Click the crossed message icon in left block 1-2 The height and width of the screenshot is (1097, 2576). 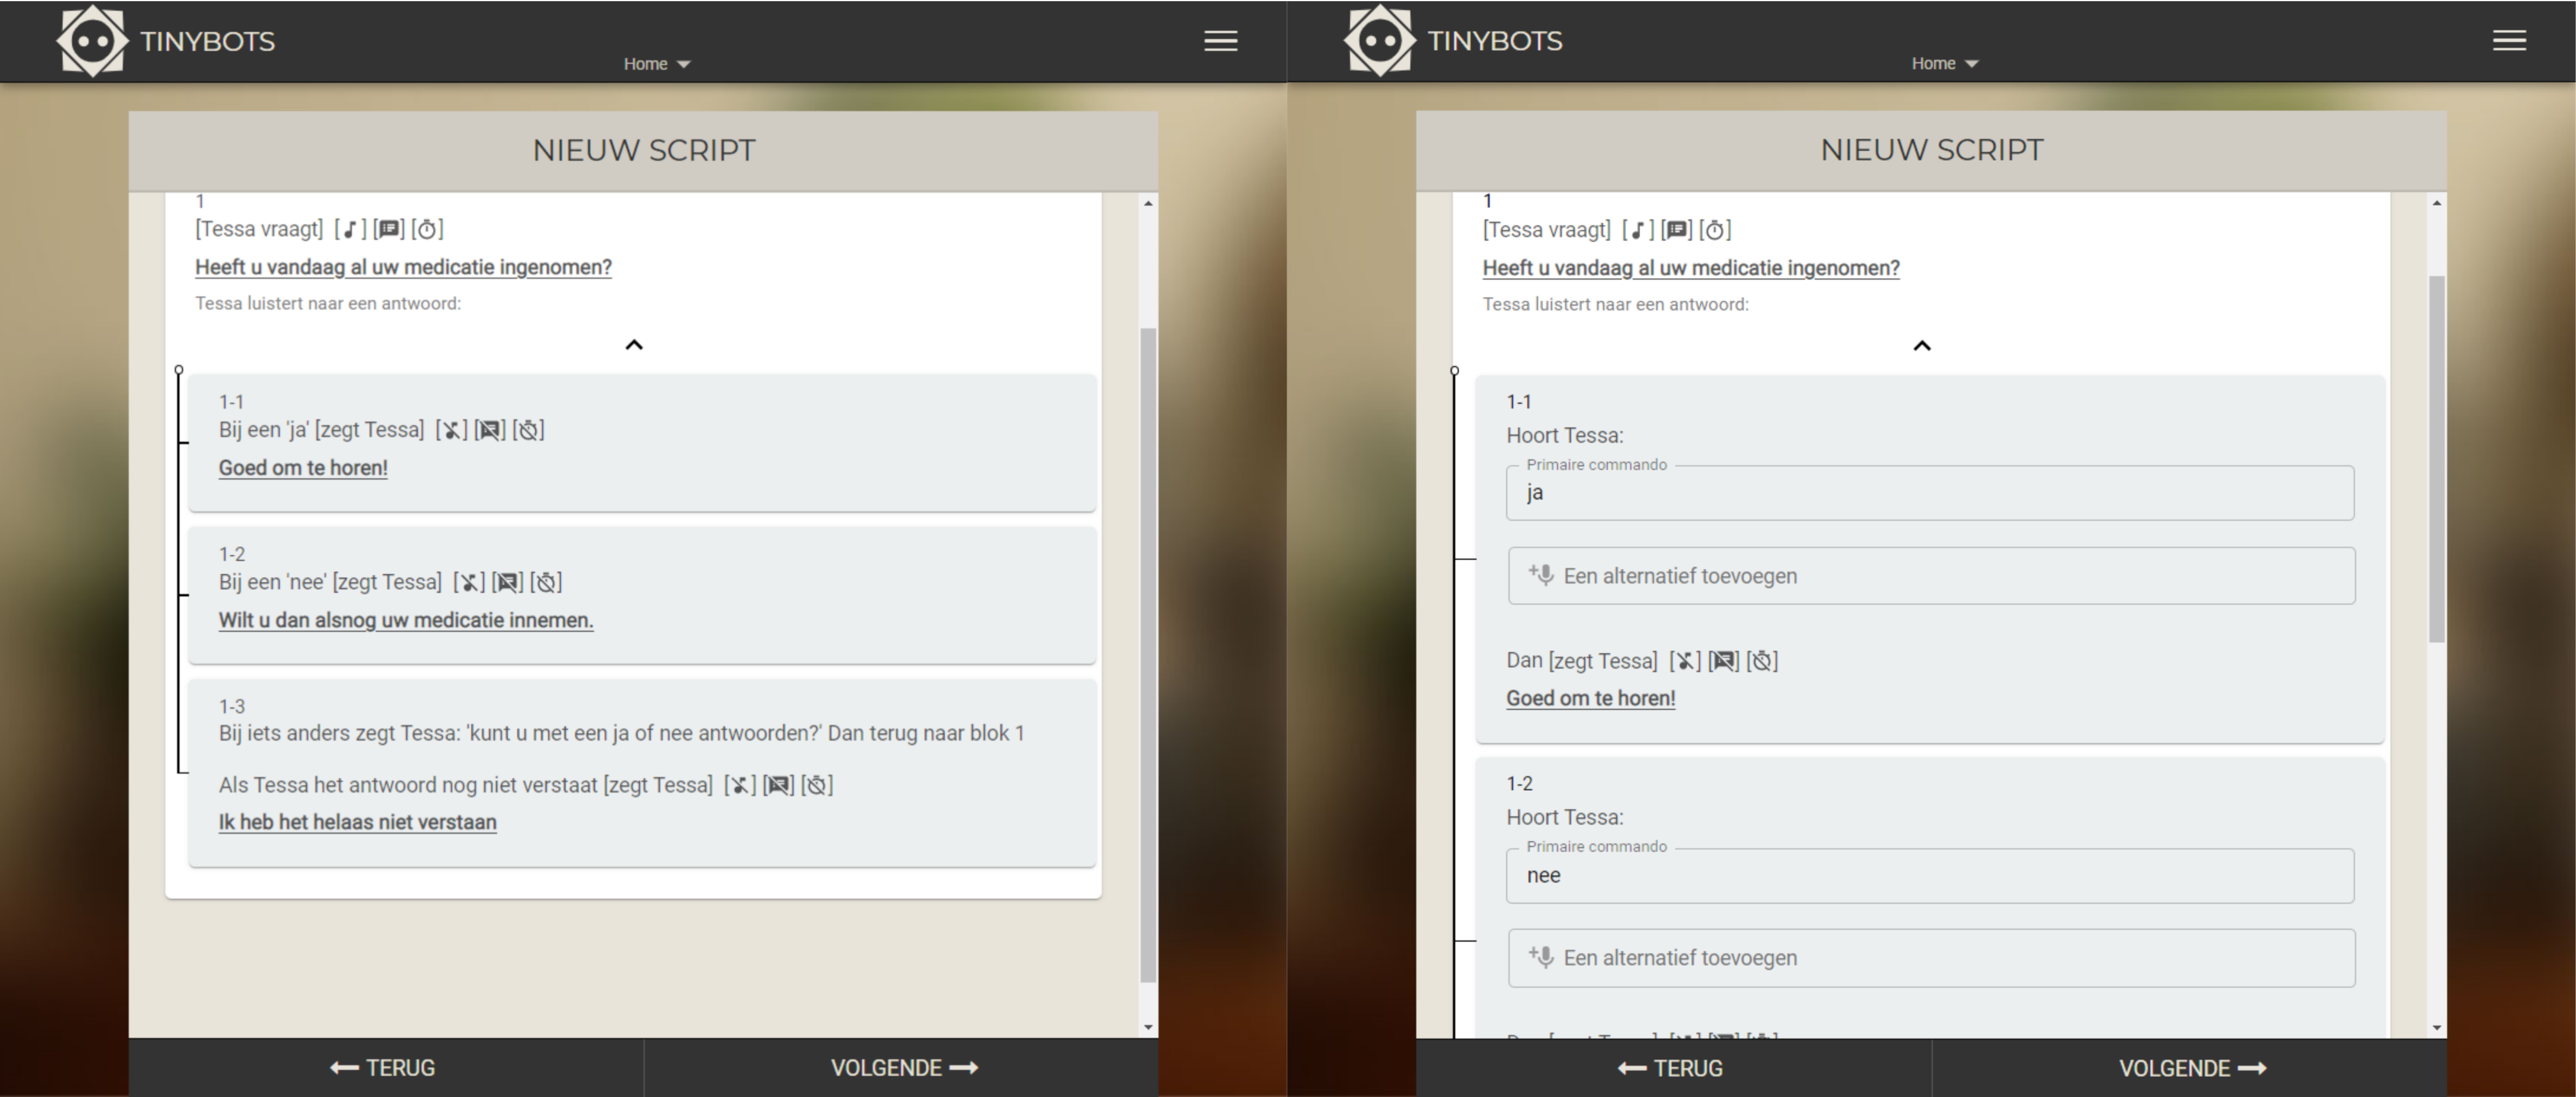tap(507, 582)
